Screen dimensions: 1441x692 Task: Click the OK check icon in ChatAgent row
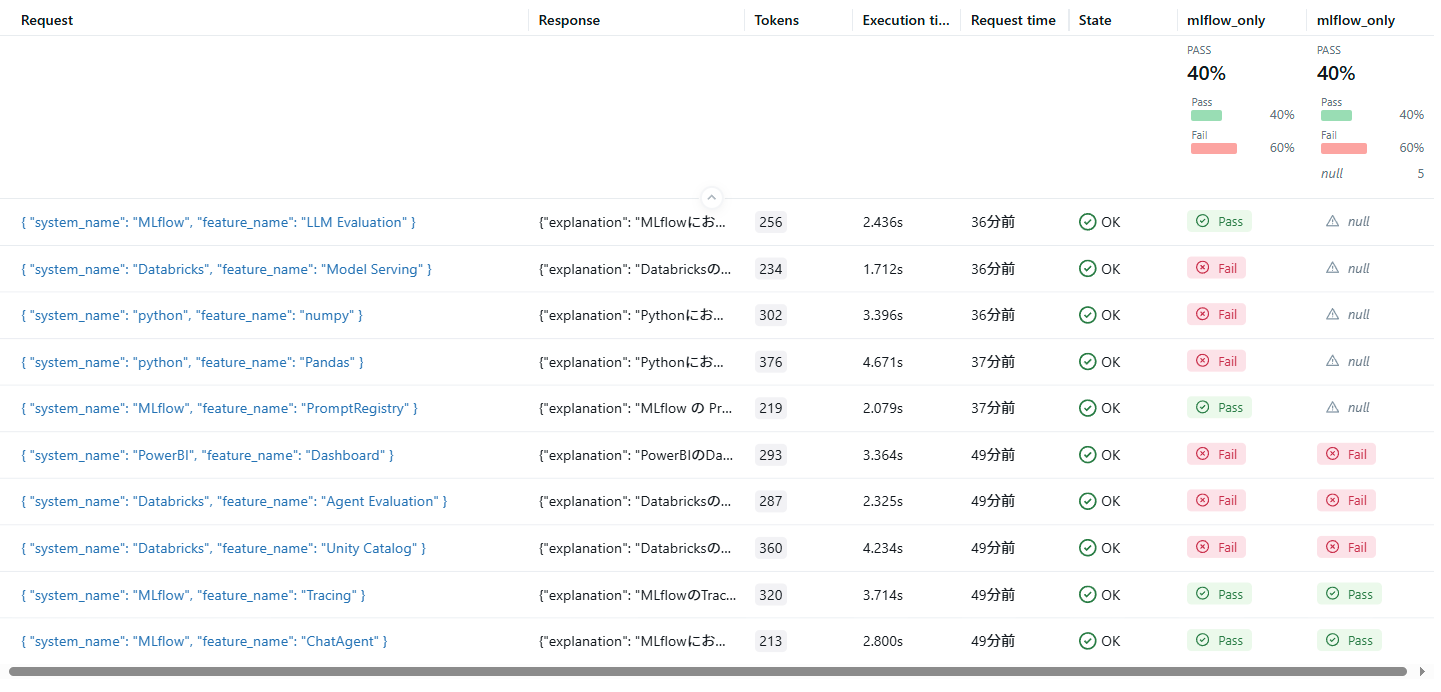[1088, 641]
